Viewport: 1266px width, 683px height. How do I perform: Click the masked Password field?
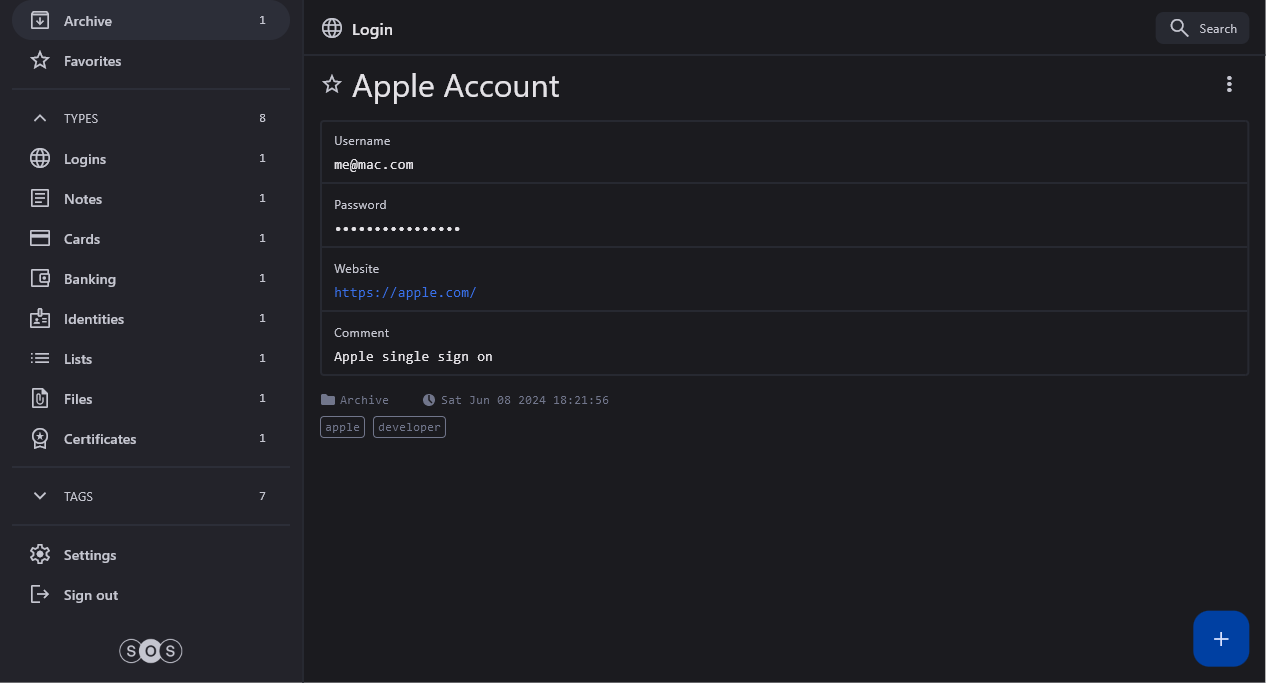397,229
